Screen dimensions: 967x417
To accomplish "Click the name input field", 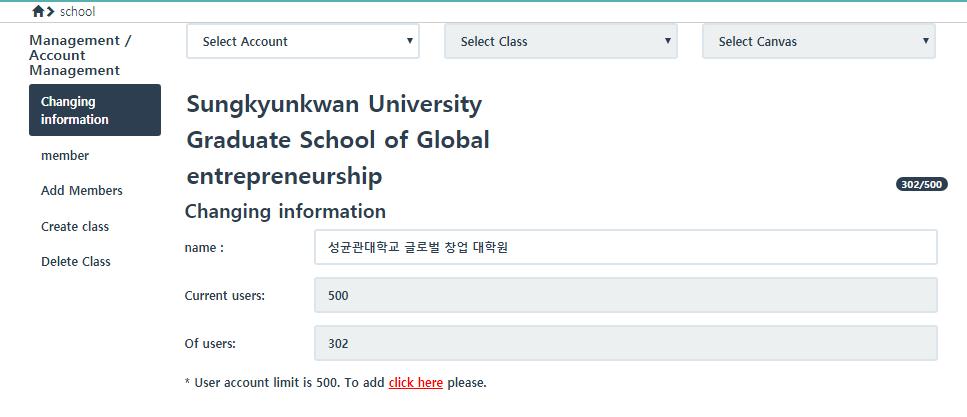I will [x=625, y=247].
